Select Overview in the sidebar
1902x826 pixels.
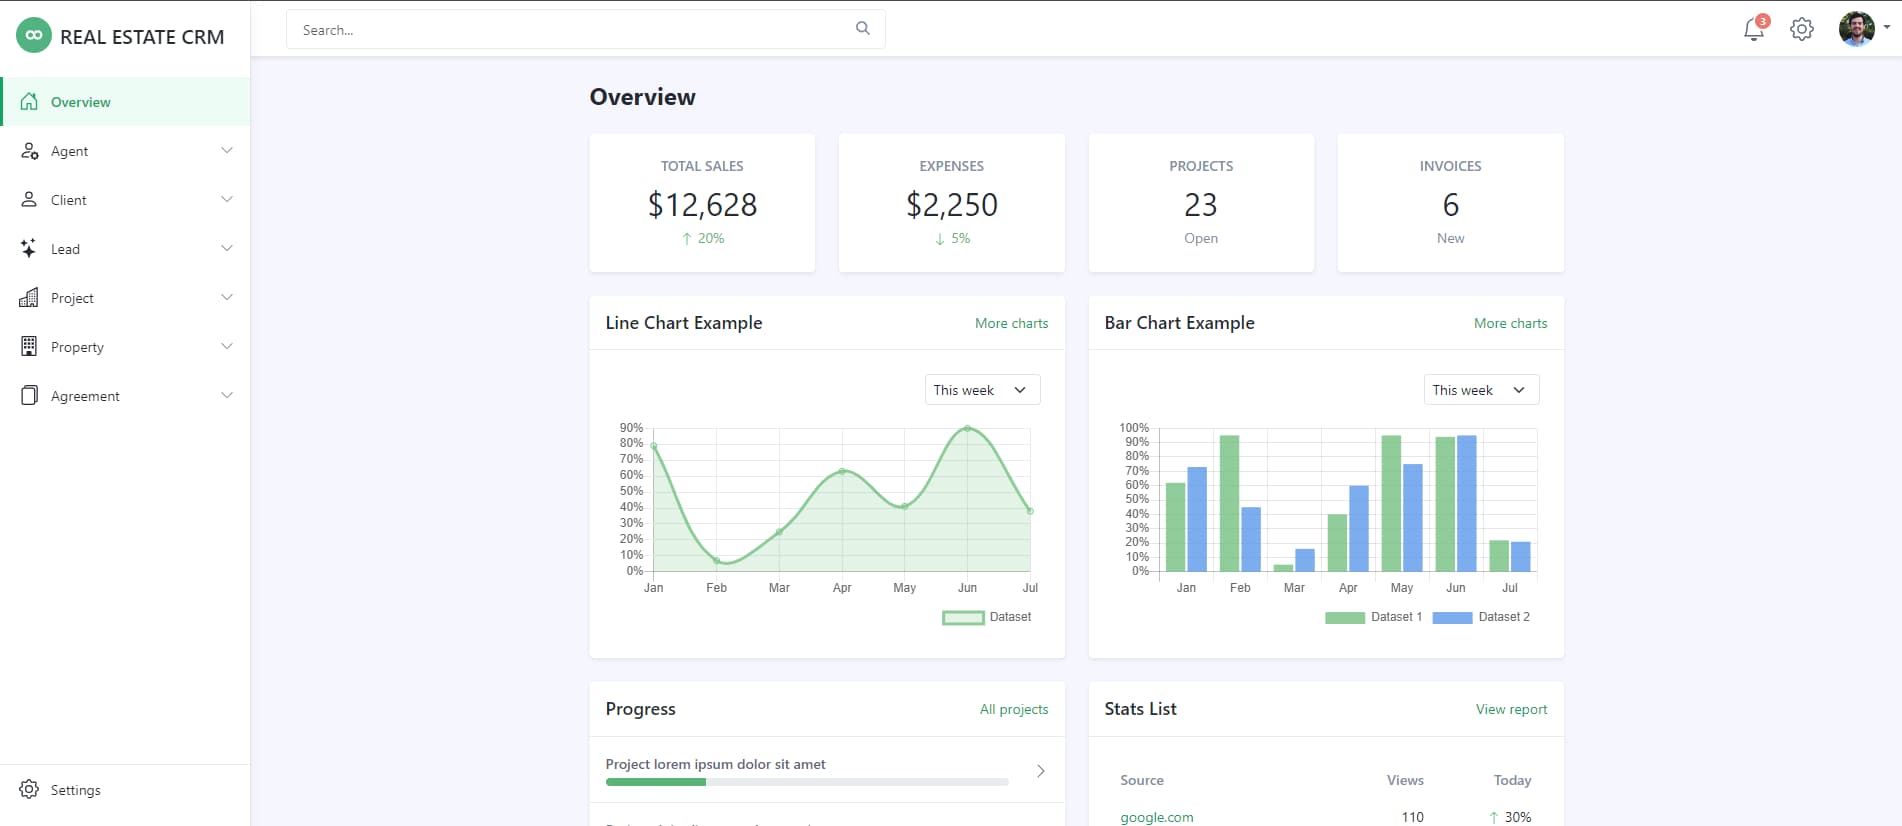coord(125,101)
